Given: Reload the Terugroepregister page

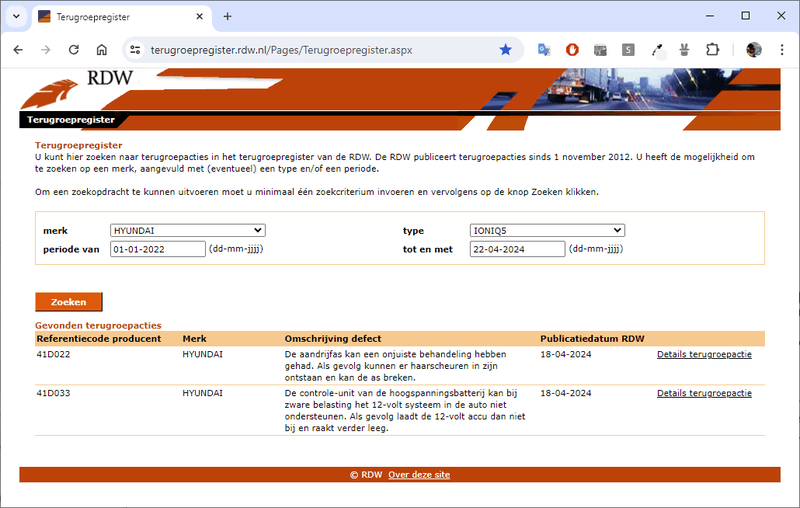Looking at the screenshot, I should tap(73, 49).
